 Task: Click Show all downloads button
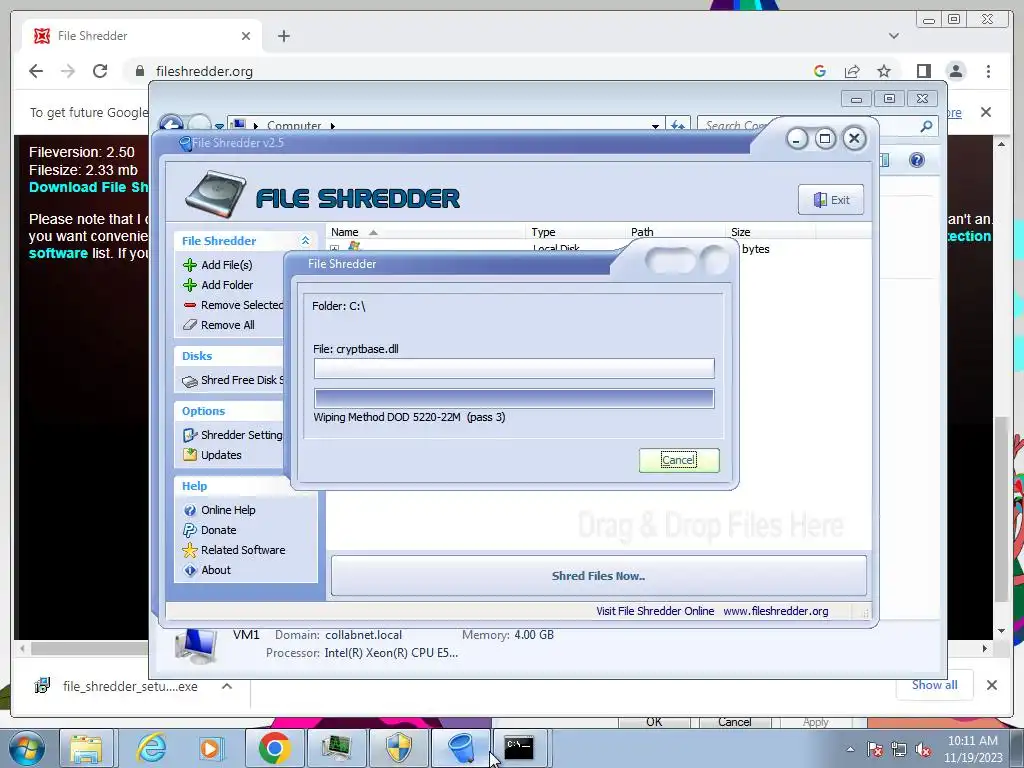935,685
